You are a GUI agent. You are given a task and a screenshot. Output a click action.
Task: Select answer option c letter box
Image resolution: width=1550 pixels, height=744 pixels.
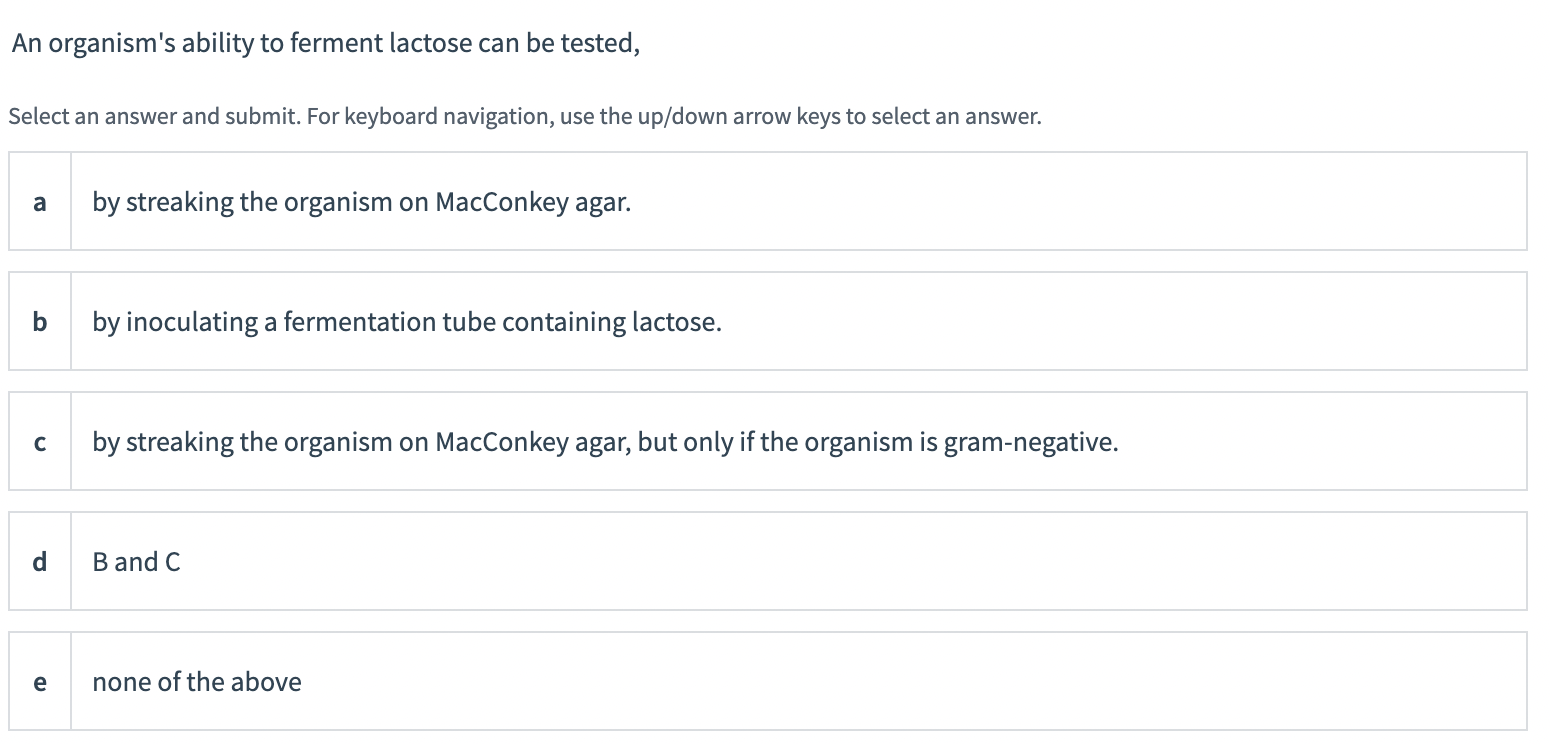tap(40, 442)
